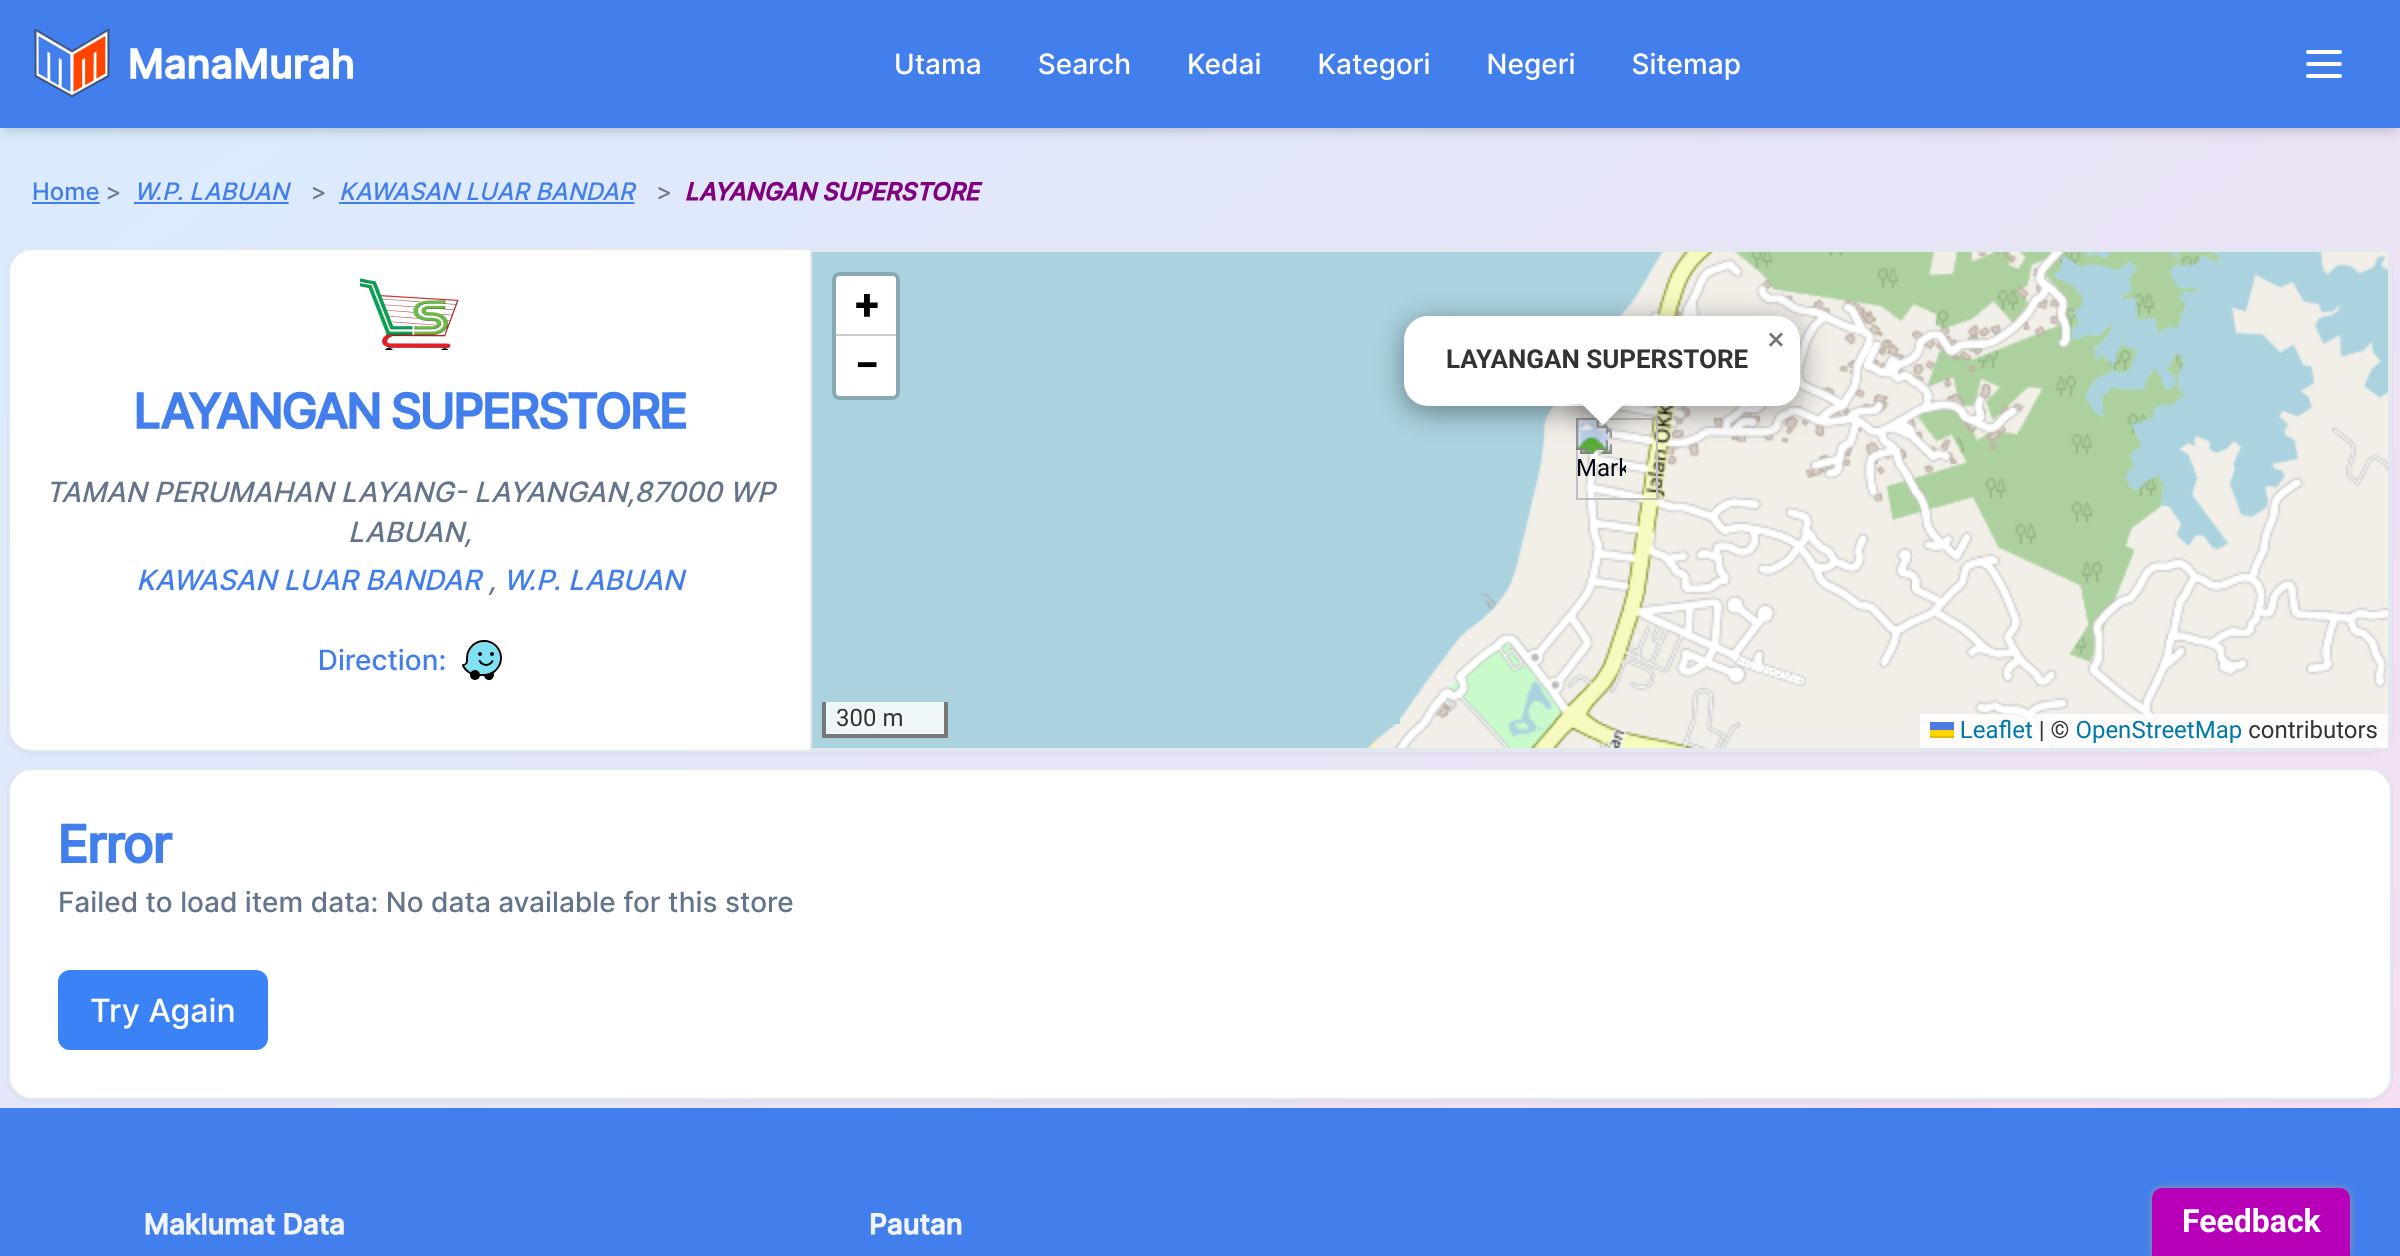Click the ManaMurah logo icon

click(x=71, y=63)
